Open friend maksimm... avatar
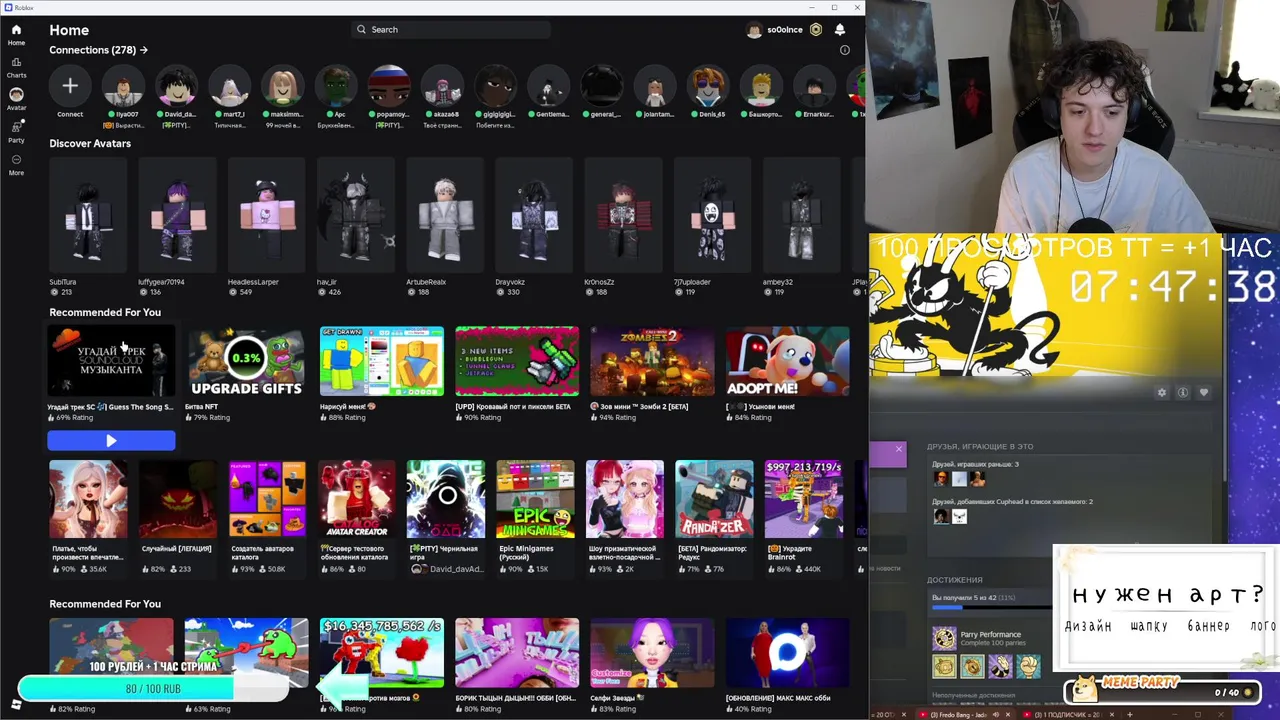Viewport: 1280px width, 720px height. [x=283, y=87]
